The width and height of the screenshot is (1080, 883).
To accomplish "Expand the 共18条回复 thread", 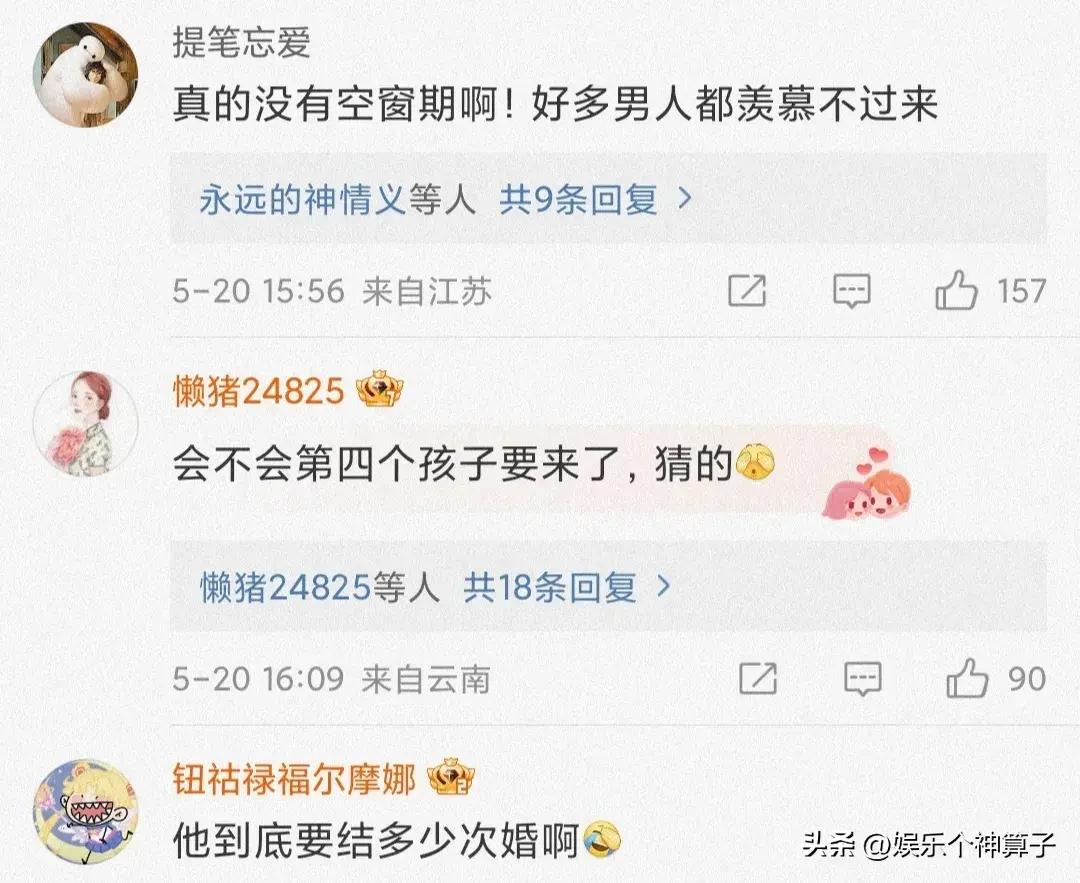I will point(549,588).
